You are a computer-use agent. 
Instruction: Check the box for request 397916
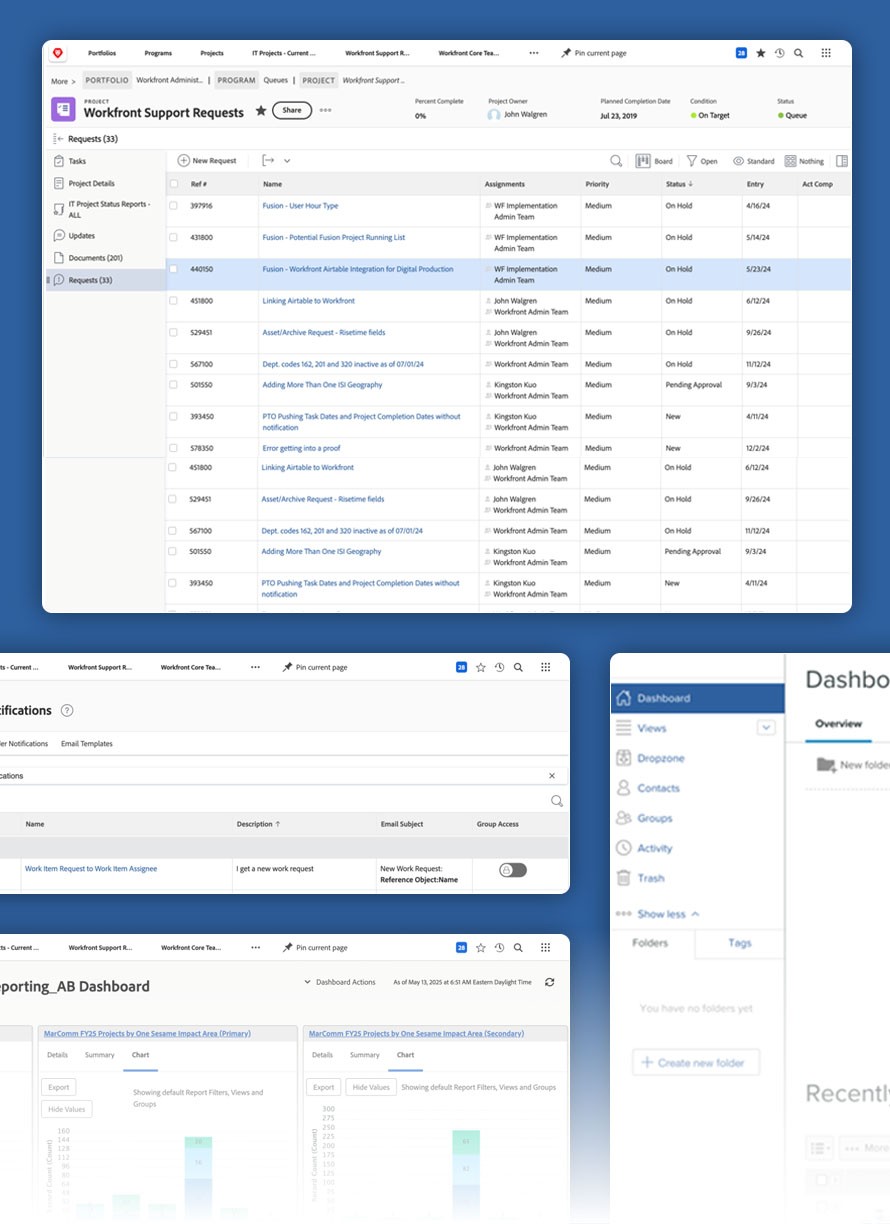(173, 206)
